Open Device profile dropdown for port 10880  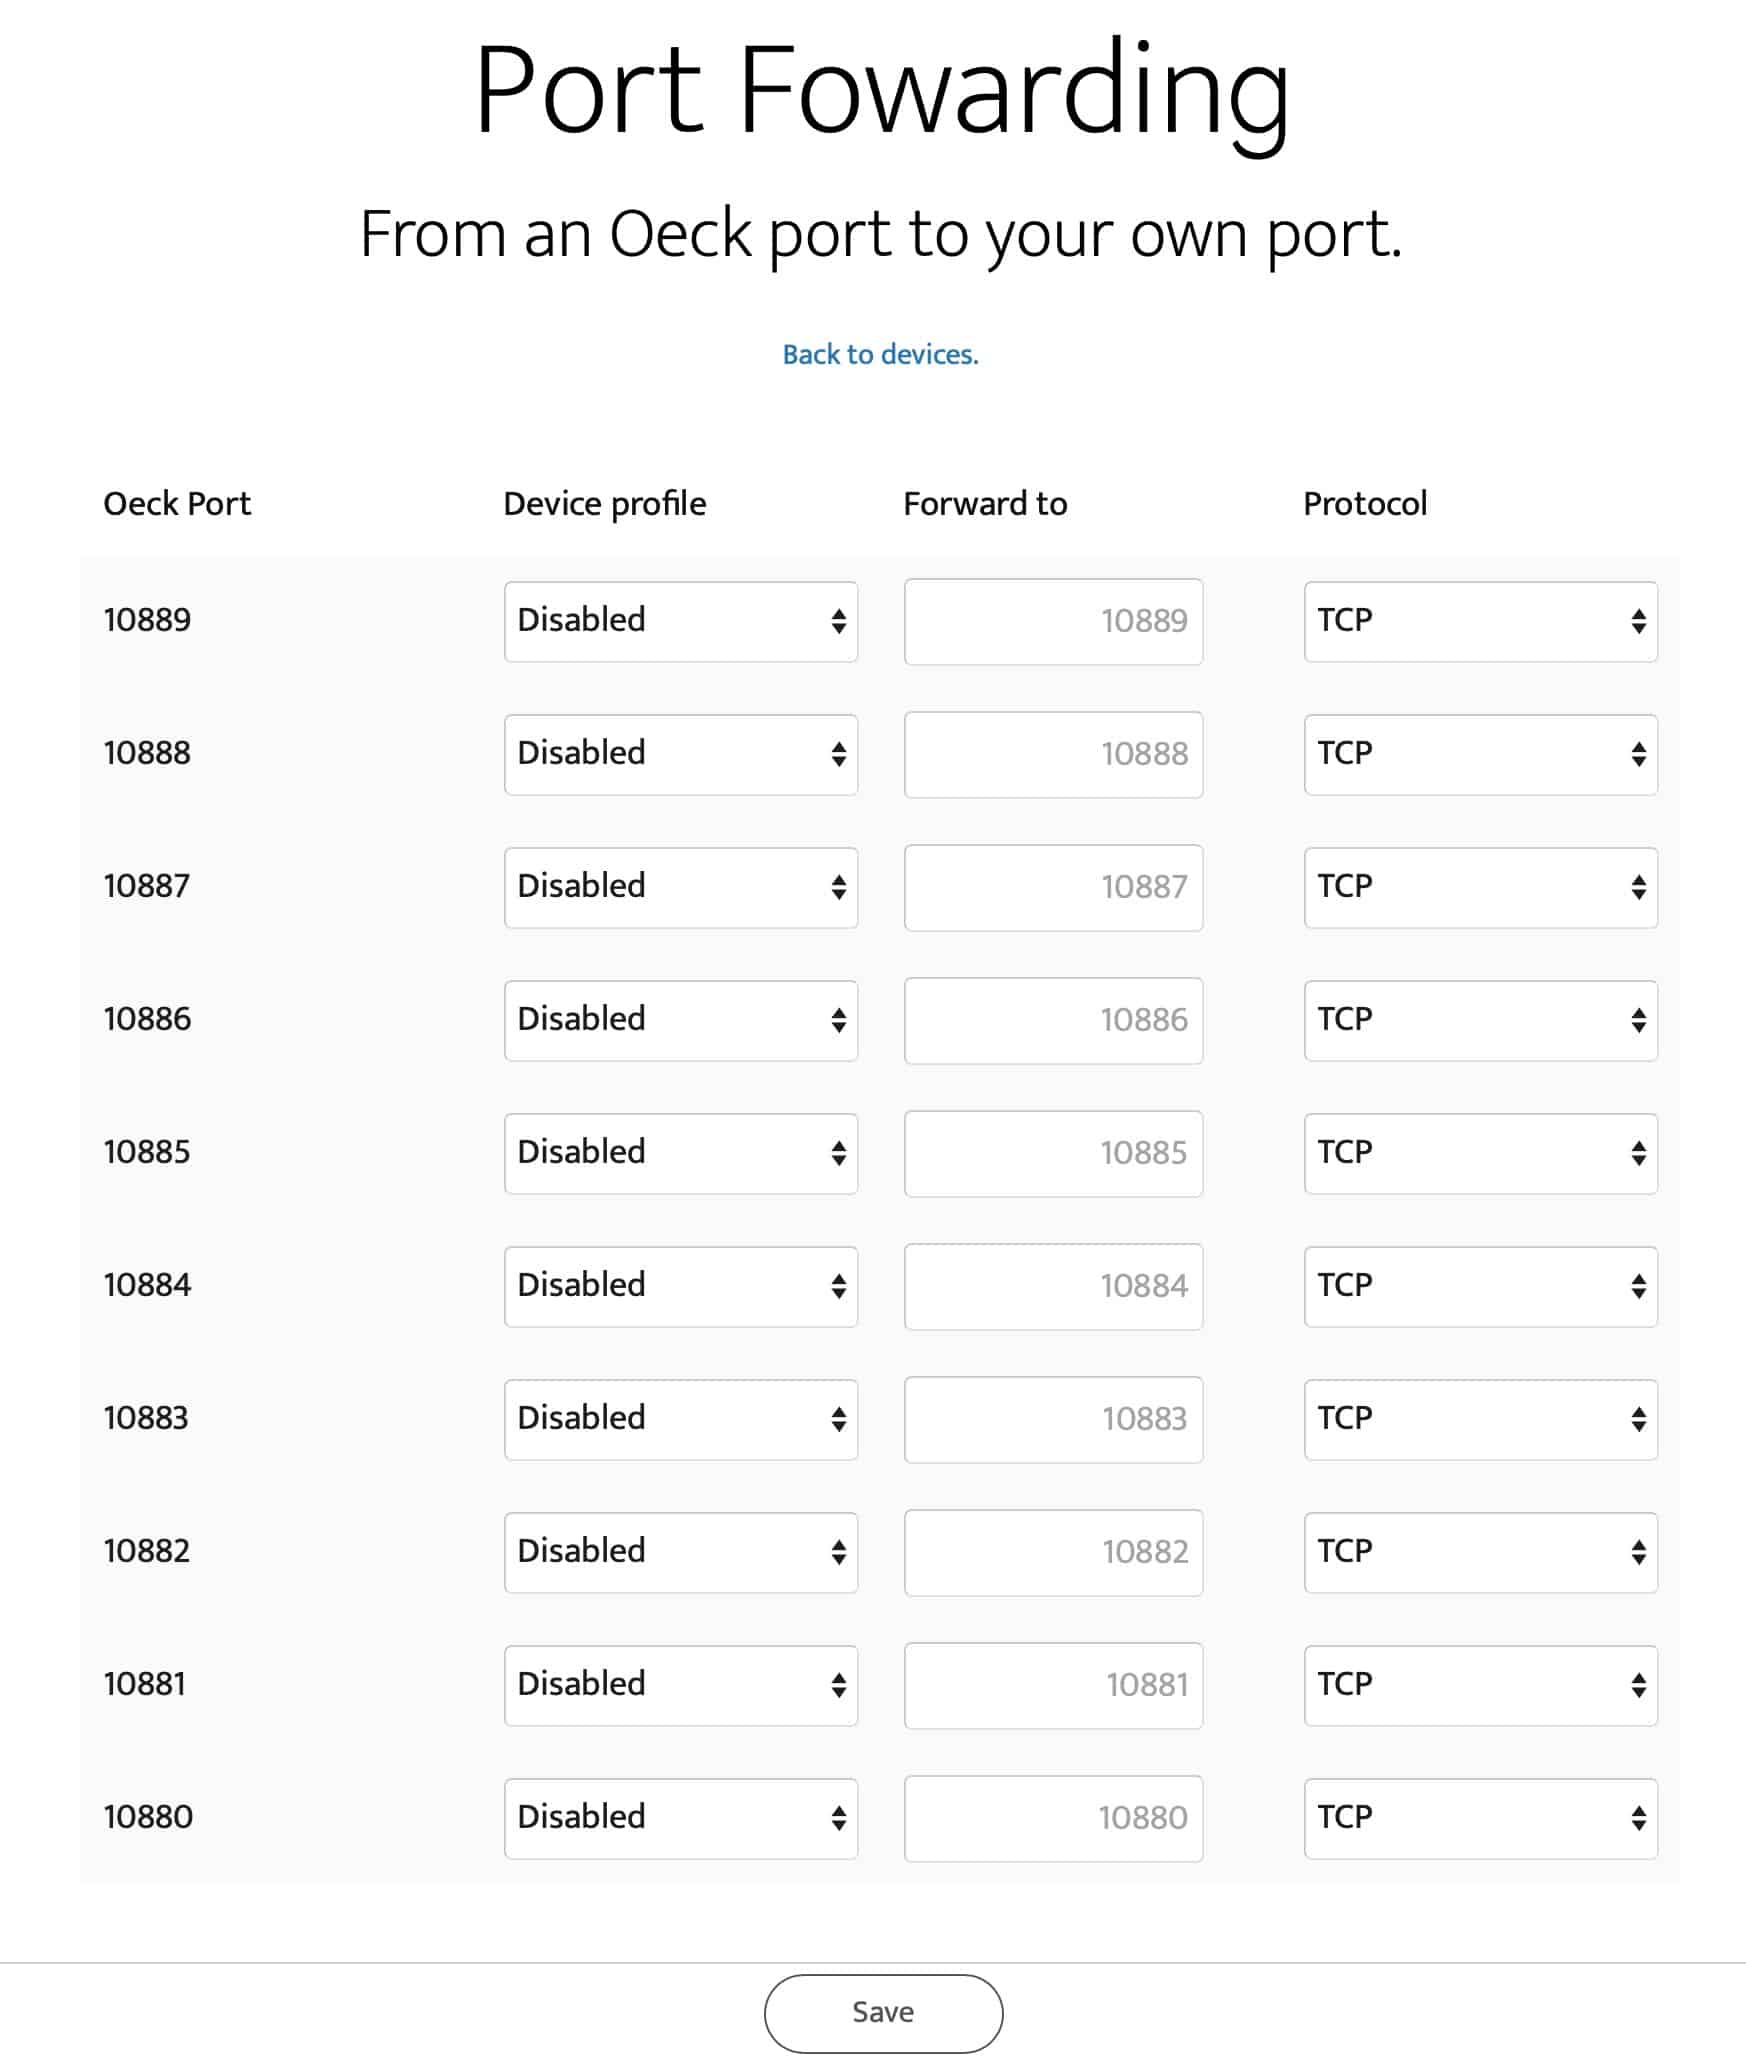coord(681,1818)
